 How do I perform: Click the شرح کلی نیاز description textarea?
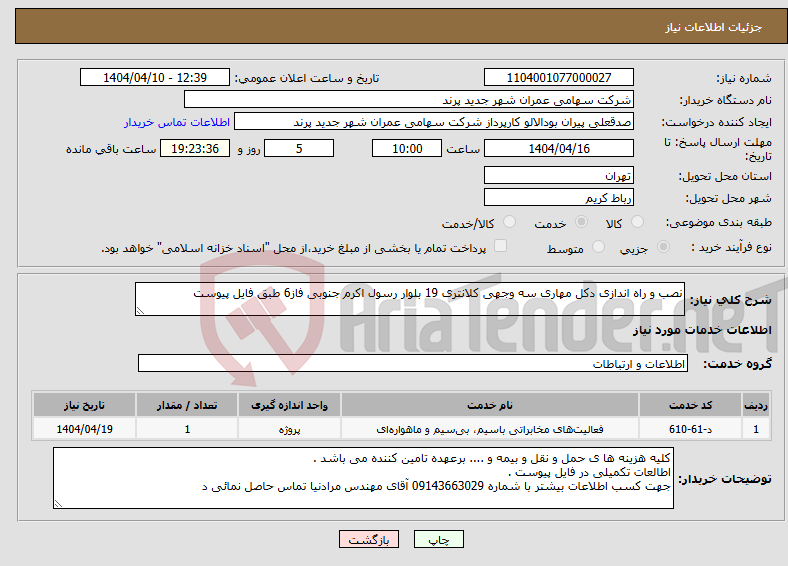tap(410, 299)
